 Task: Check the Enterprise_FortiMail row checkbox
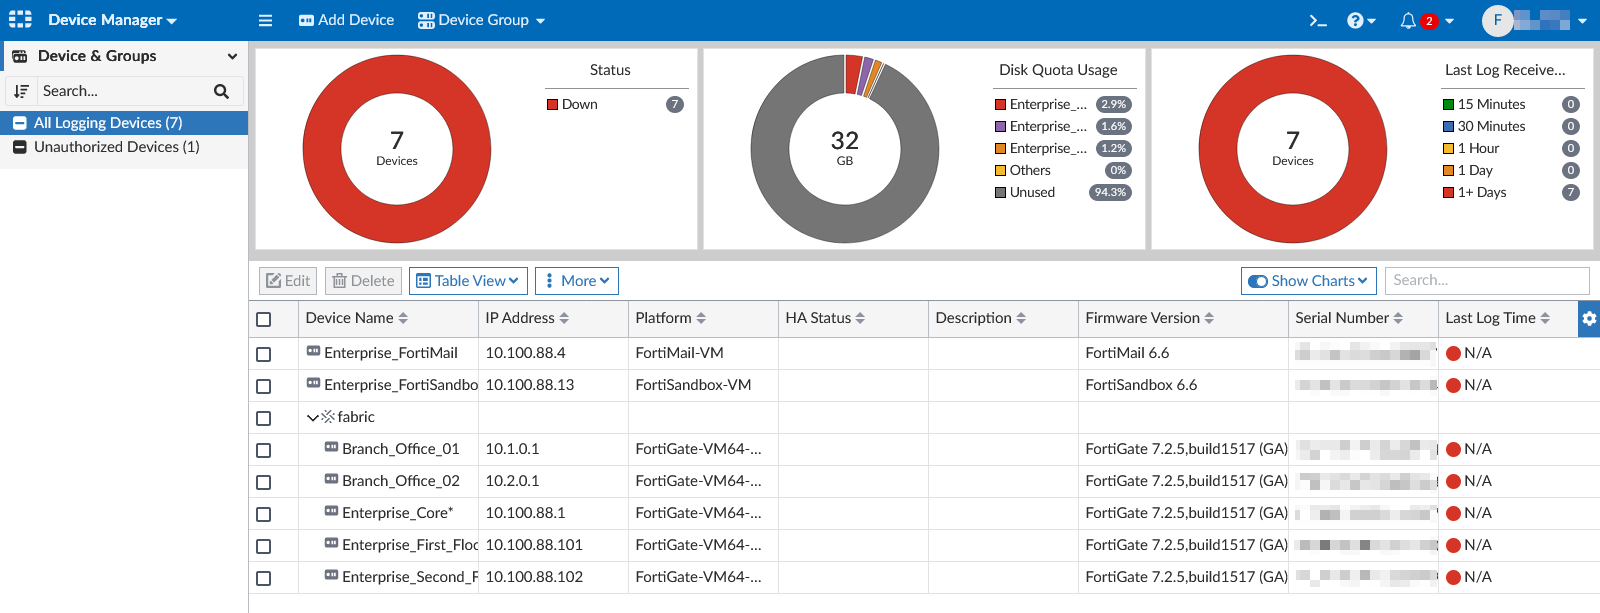pyautogui.click(x=264, y=354)
